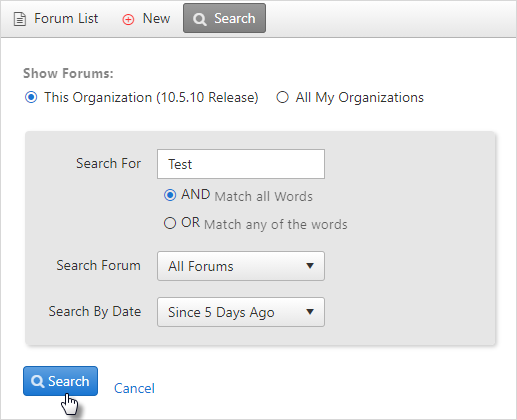517x420 pixels.
Task: Click the Search For text field
Action: coord(241,164)
